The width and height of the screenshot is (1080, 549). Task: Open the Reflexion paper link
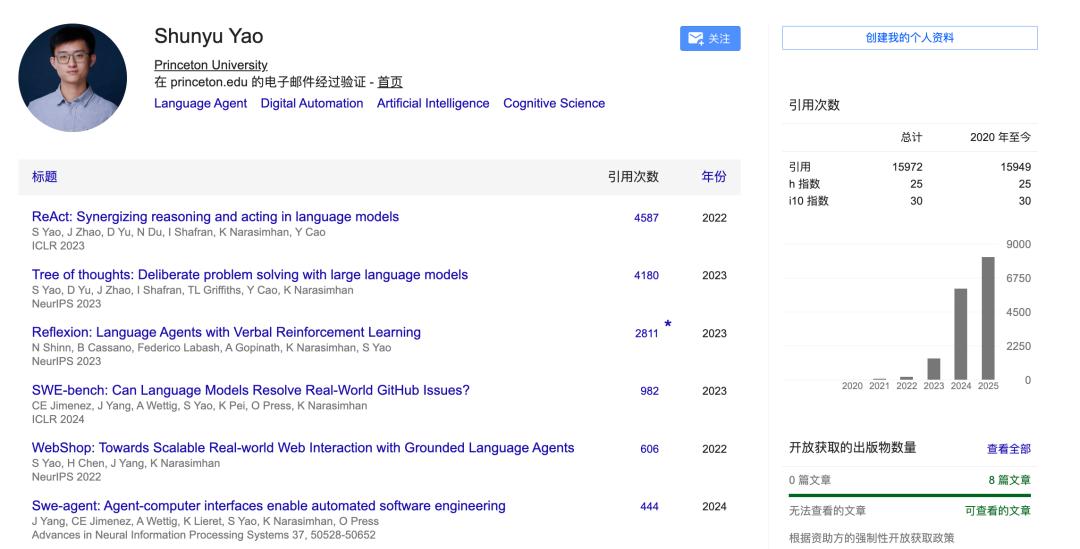tap(226, 332)
